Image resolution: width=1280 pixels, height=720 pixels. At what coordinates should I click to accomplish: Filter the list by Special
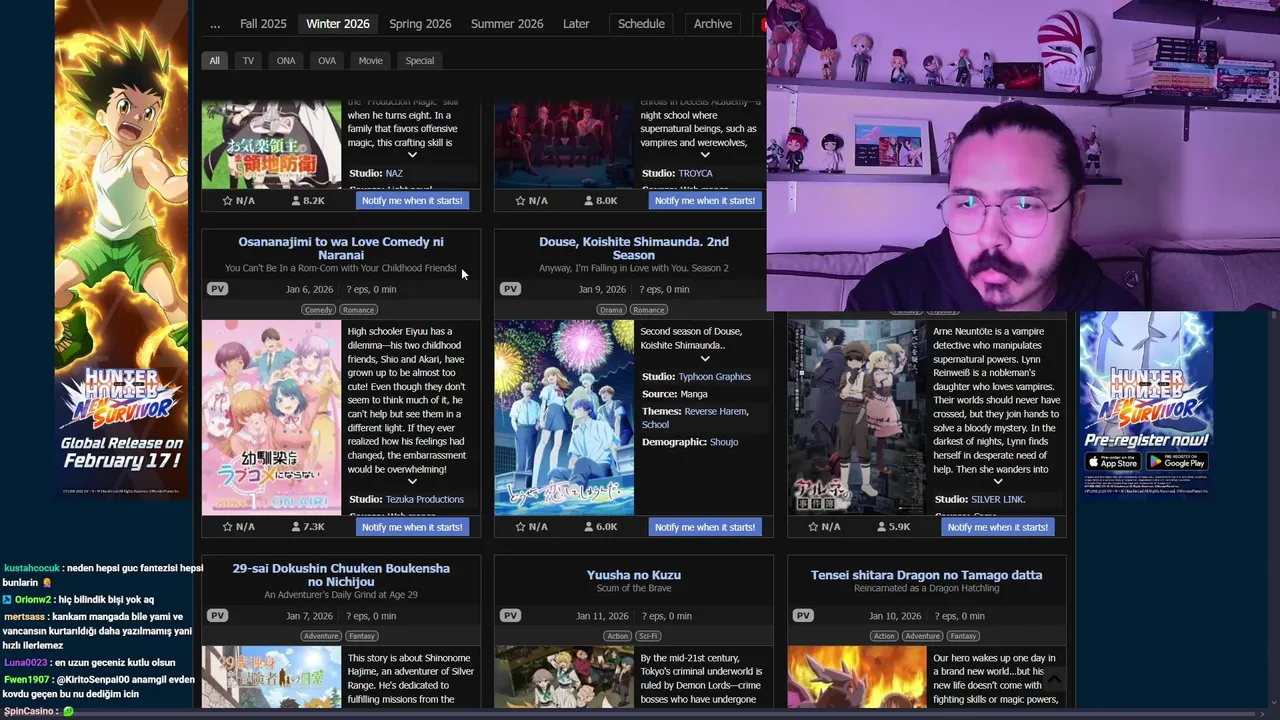click(x=420, y=61)
